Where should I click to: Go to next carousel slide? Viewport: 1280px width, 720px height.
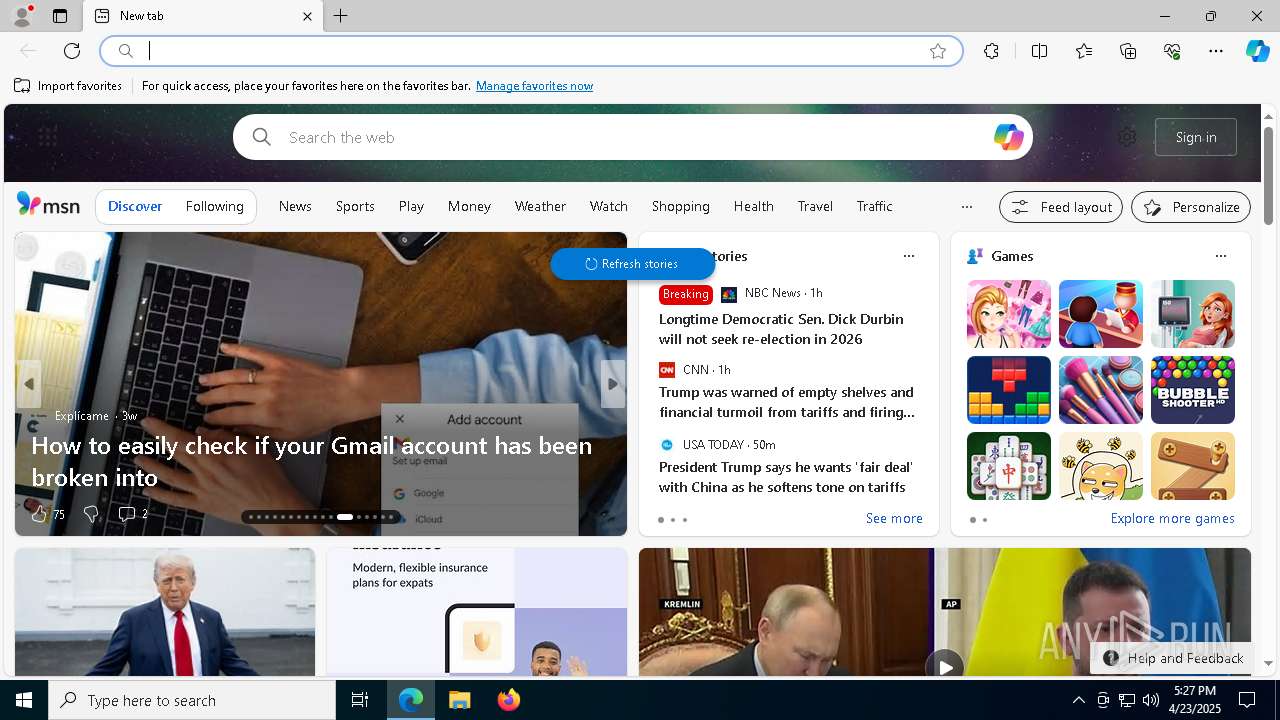pyautogui.click(x=613, y=384)
